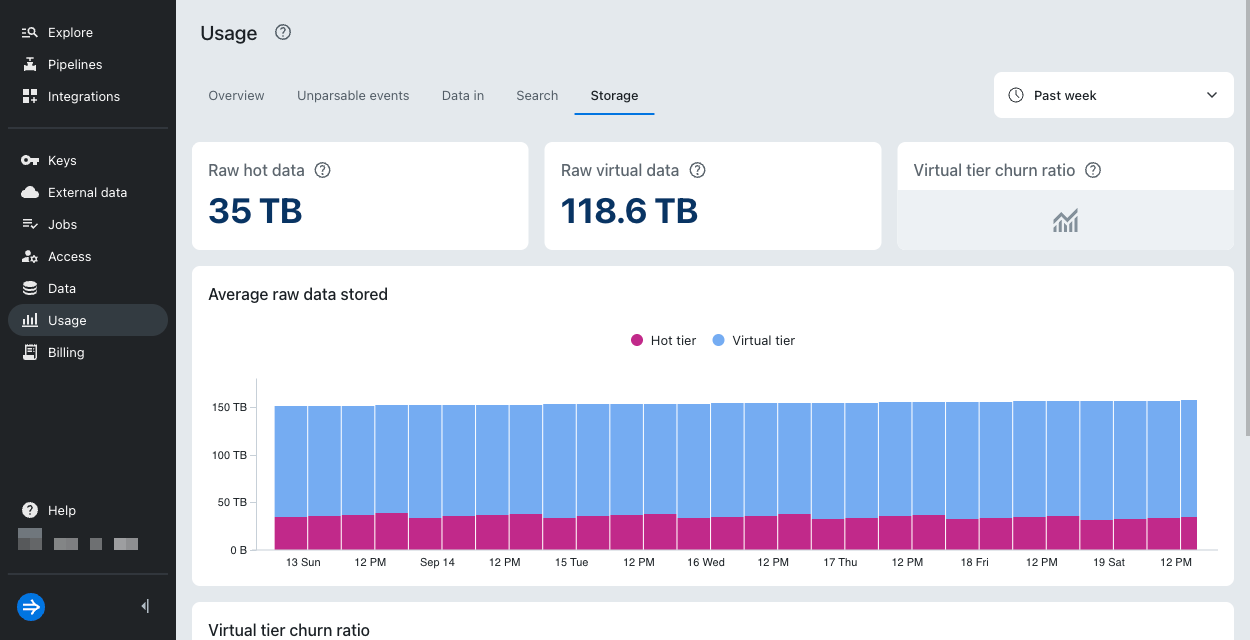Image resolution: width=1250 pixels, height=640 pixels.
Task: Switch to the Data in tab
Action: coord(463,95)
